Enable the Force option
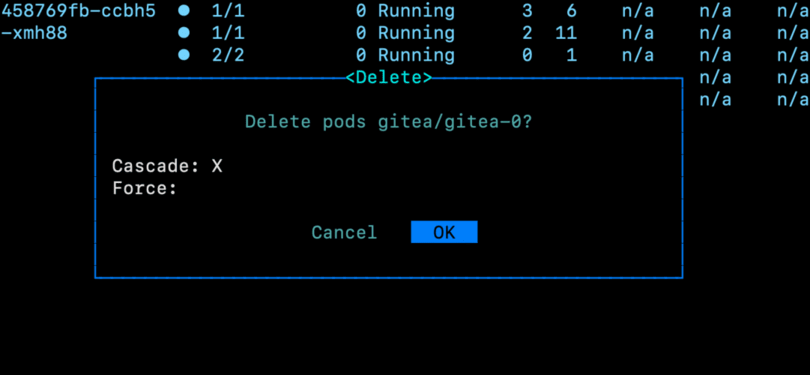The image size is (810, 375). [x=217, y=189]
